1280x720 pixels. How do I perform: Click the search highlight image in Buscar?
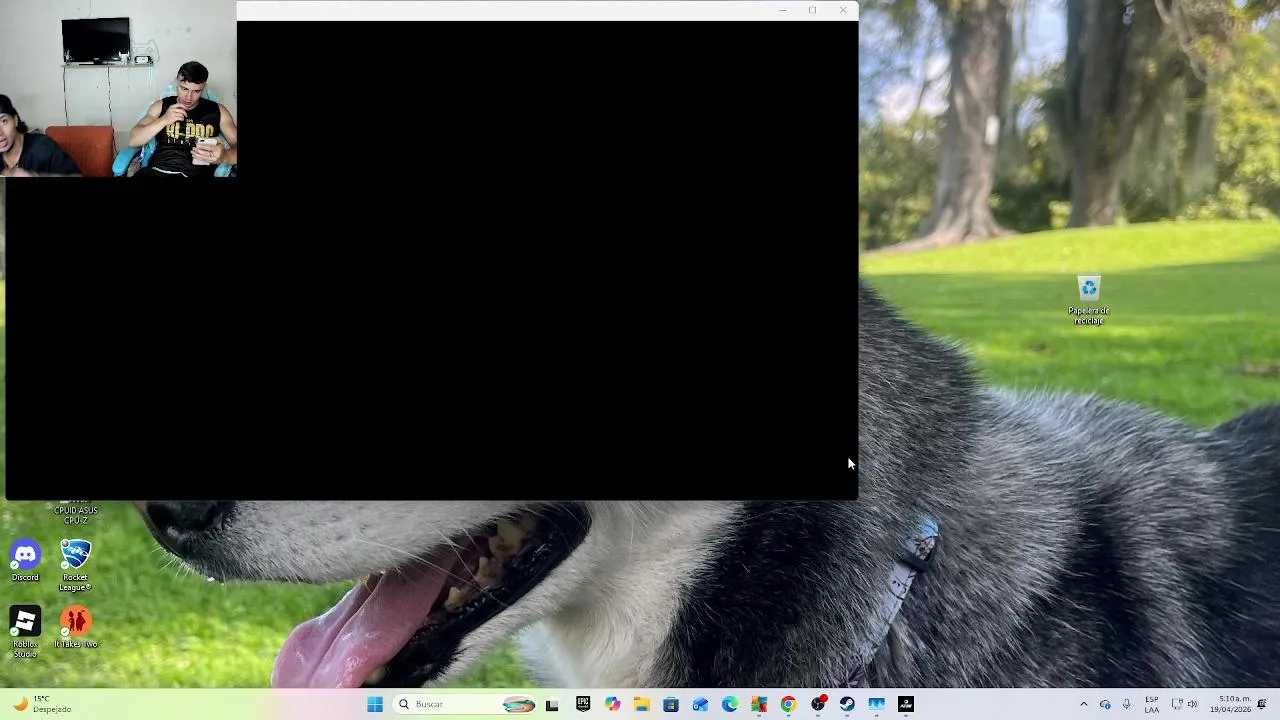[x=518, y=704]
